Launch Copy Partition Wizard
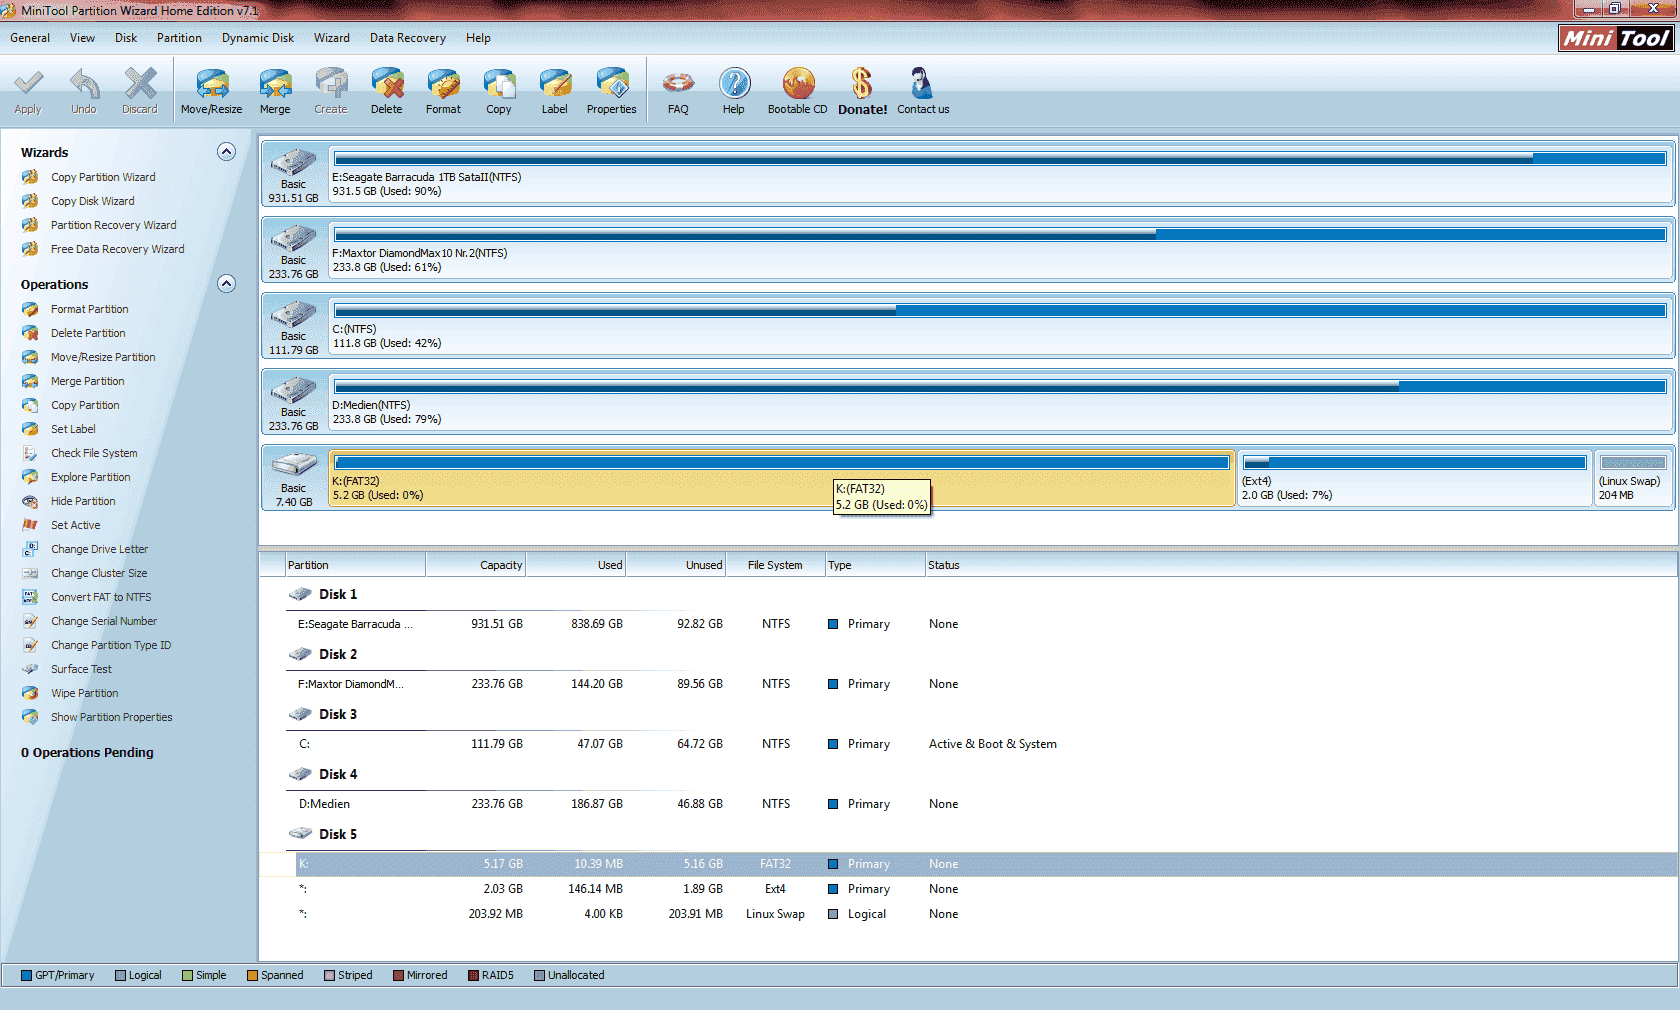Image resolution: width=1680 pixels, height=1010 pixels. tap(103, 177)
